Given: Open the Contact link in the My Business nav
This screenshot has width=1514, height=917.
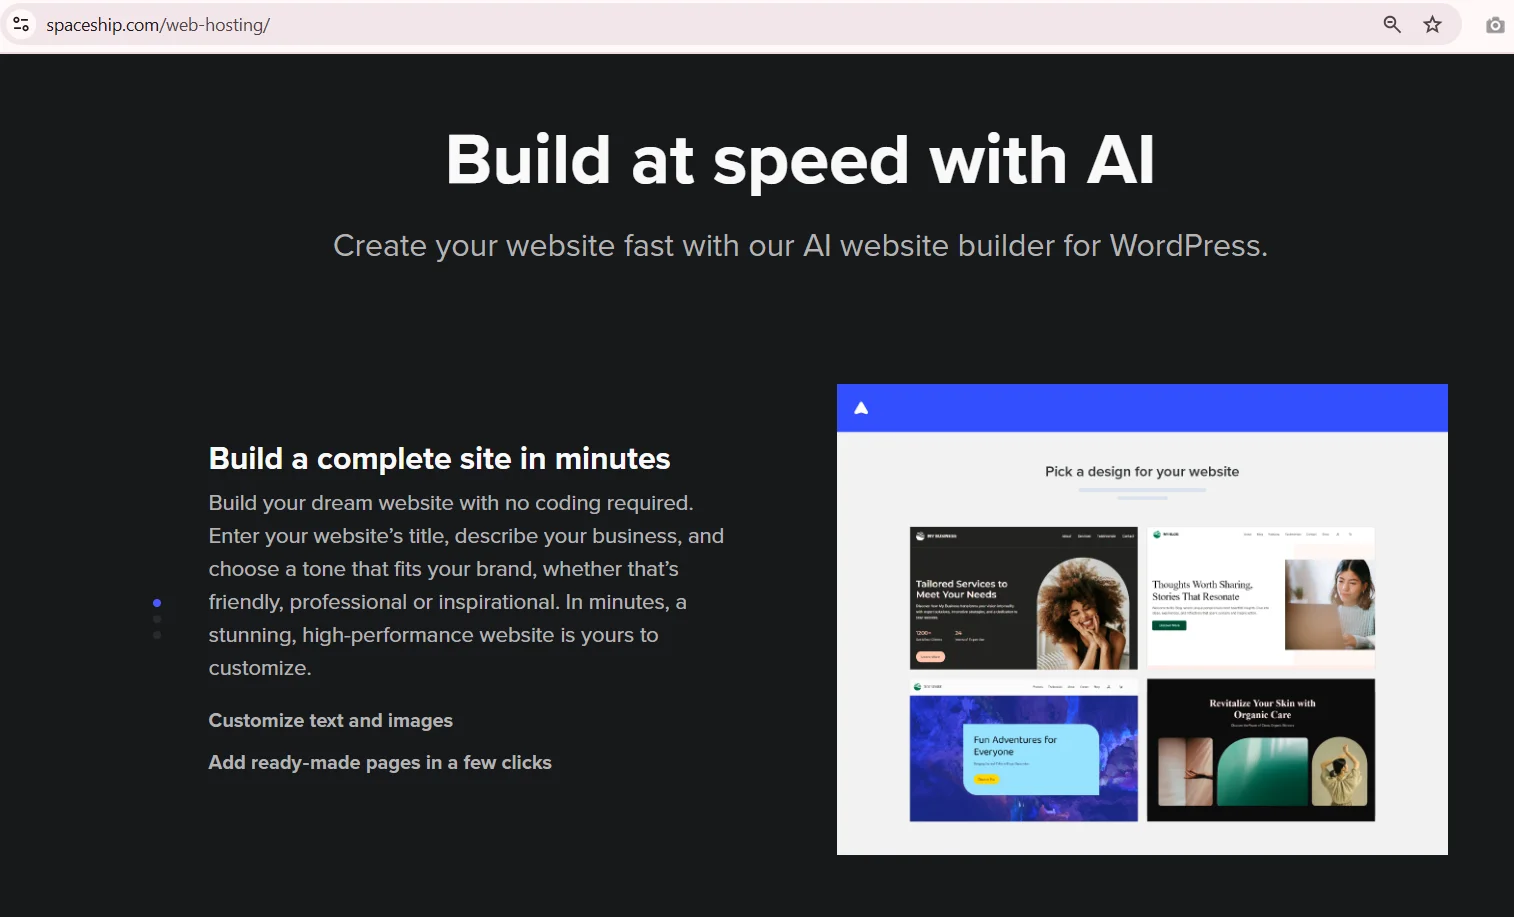Looking at the screenshot, I should click(1129, 536).
